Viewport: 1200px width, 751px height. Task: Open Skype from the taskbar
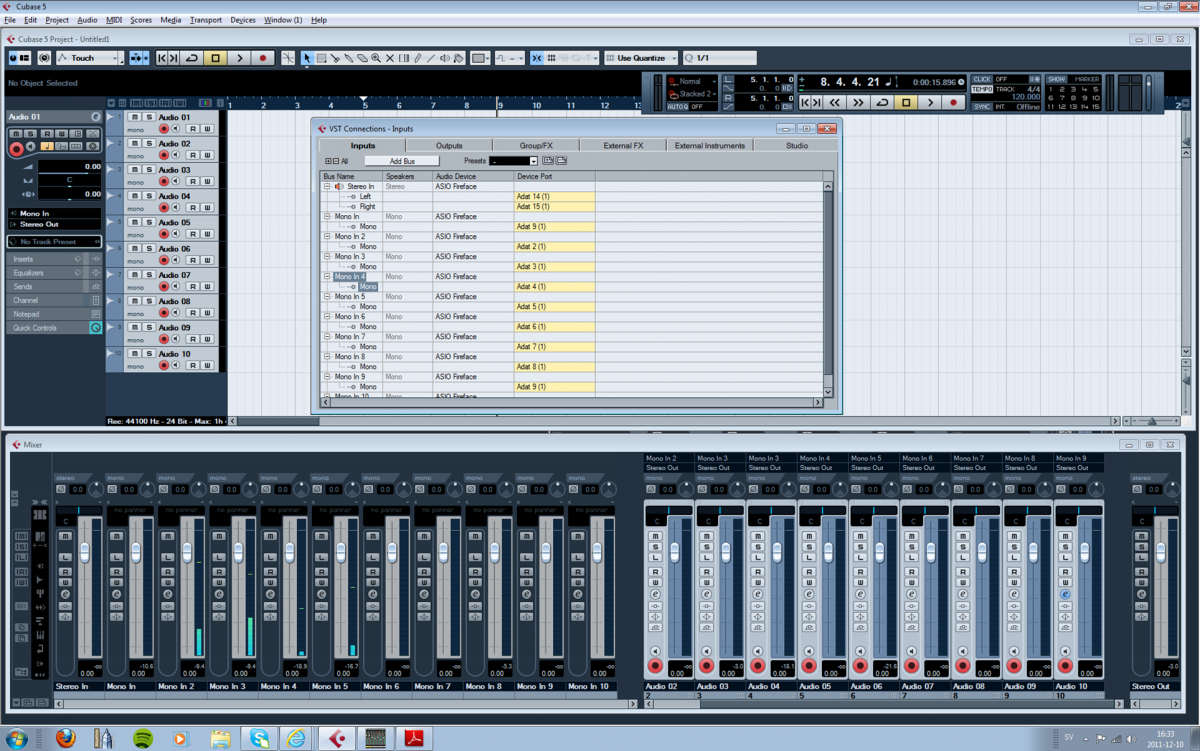click(260, 739)
